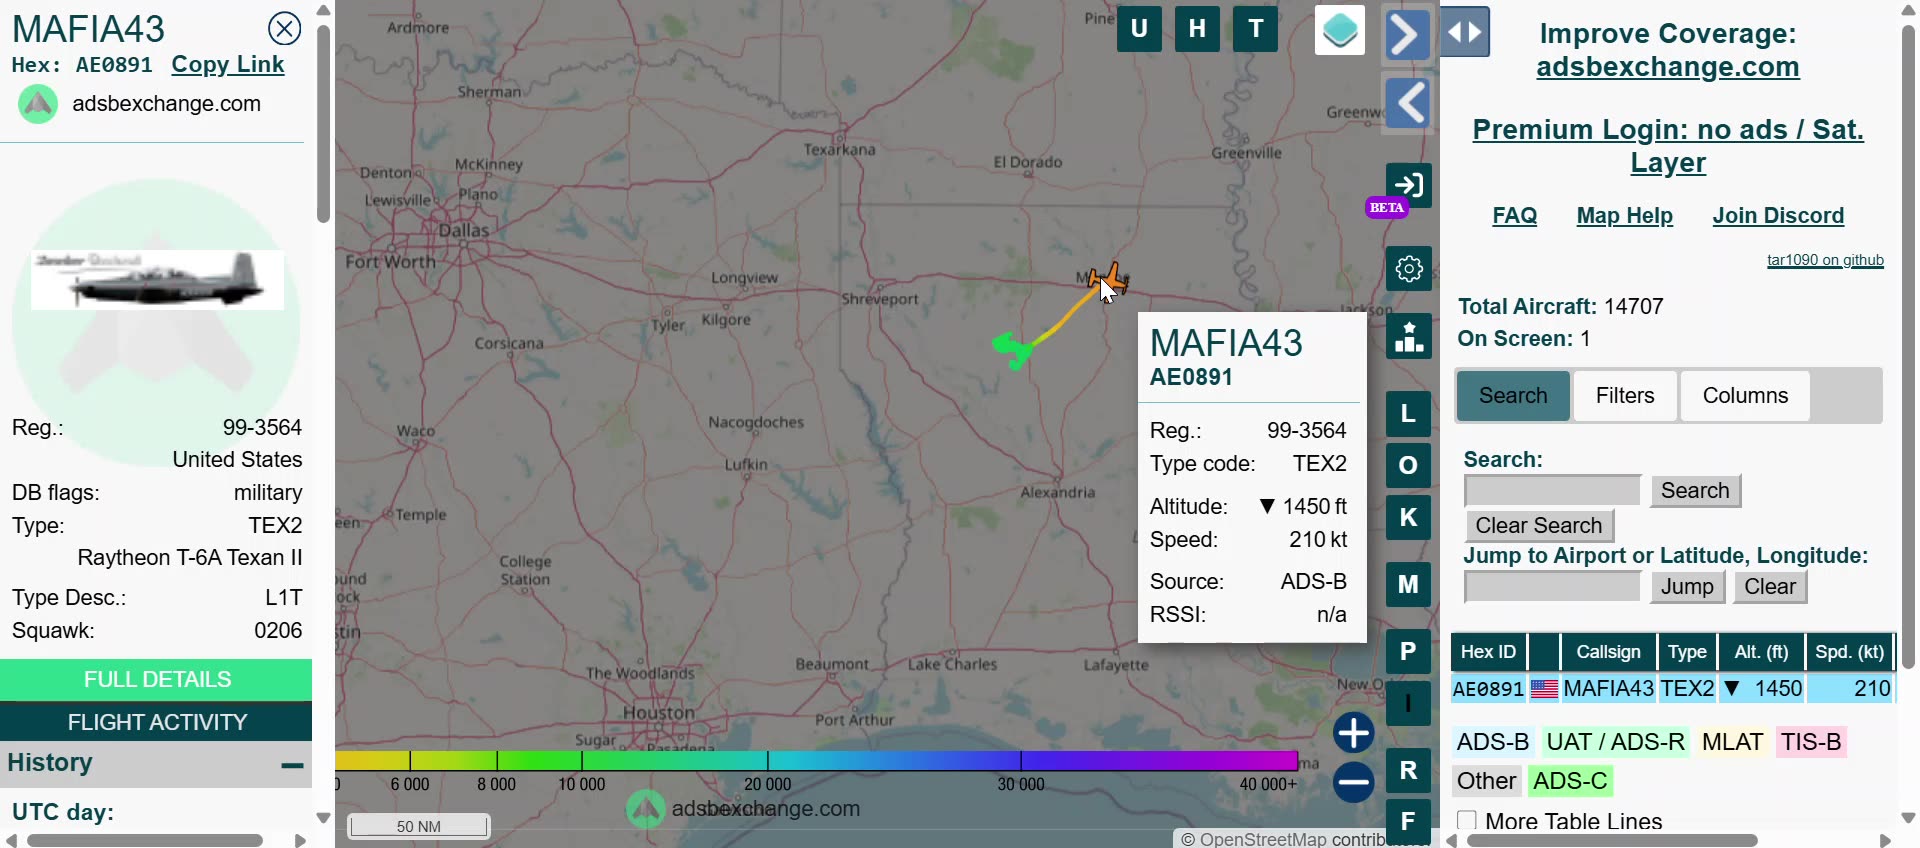
Task: Toggle the T map button
Action: (1256, 29)
